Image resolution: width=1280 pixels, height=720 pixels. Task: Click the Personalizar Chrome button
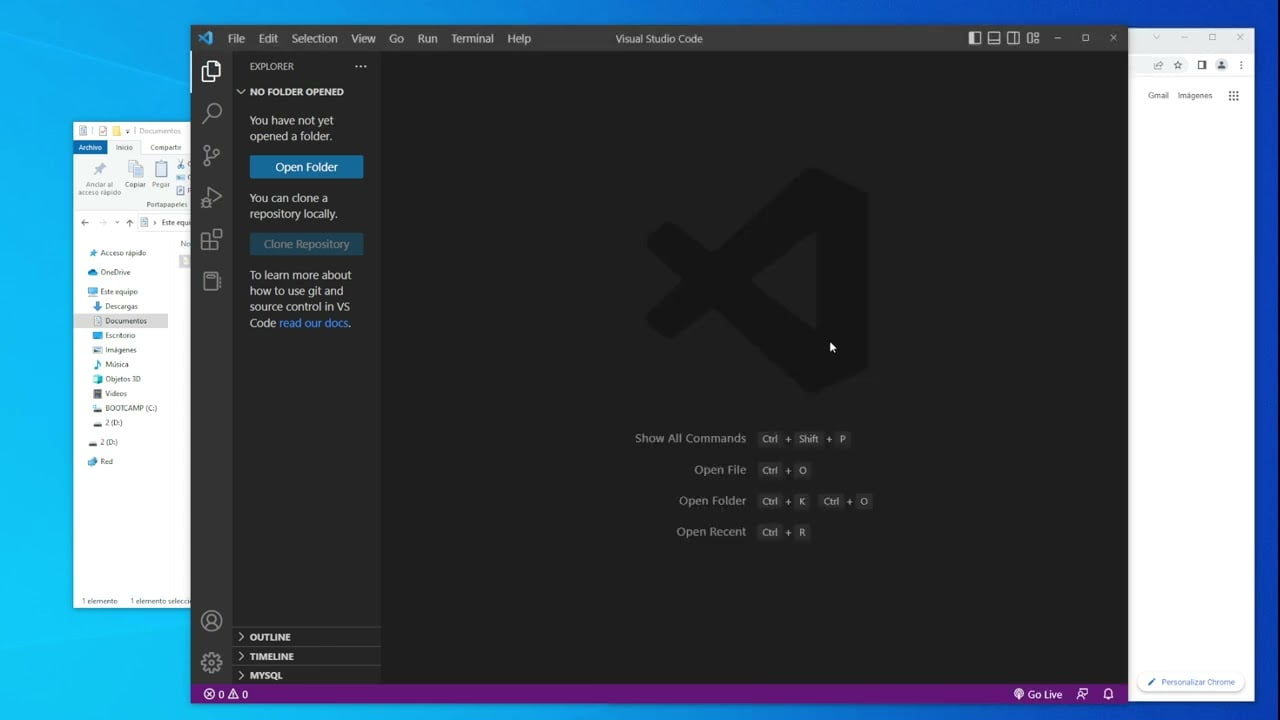click(x=1190, y=681)
